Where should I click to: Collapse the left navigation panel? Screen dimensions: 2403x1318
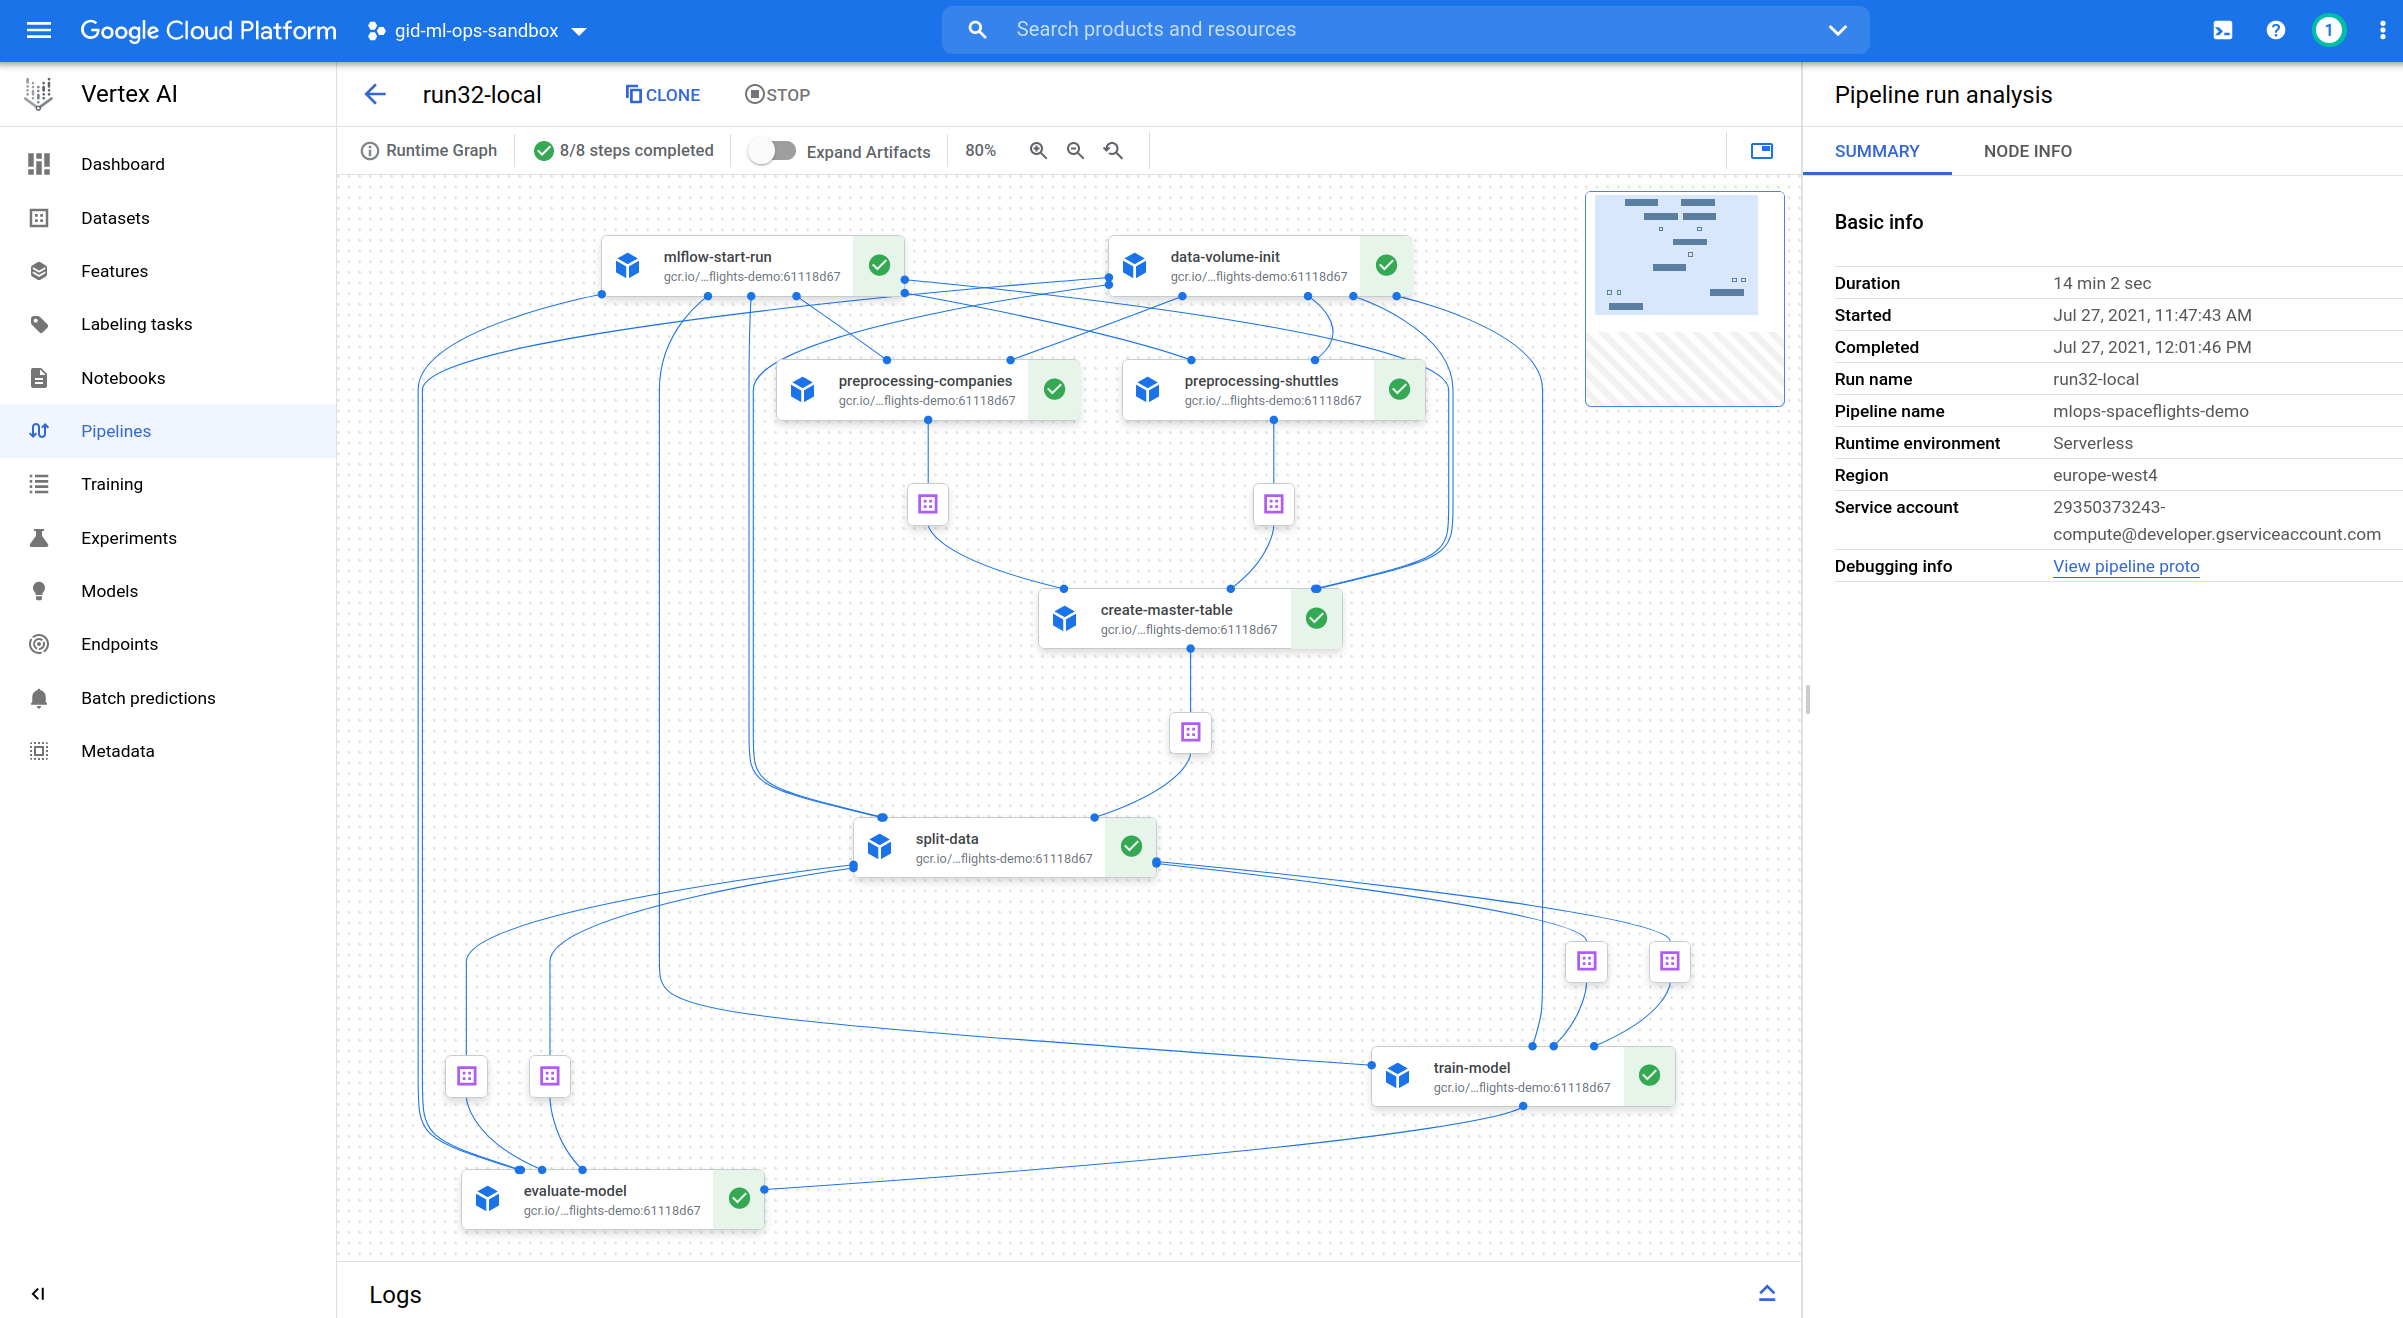click(x=38, y=1294)
